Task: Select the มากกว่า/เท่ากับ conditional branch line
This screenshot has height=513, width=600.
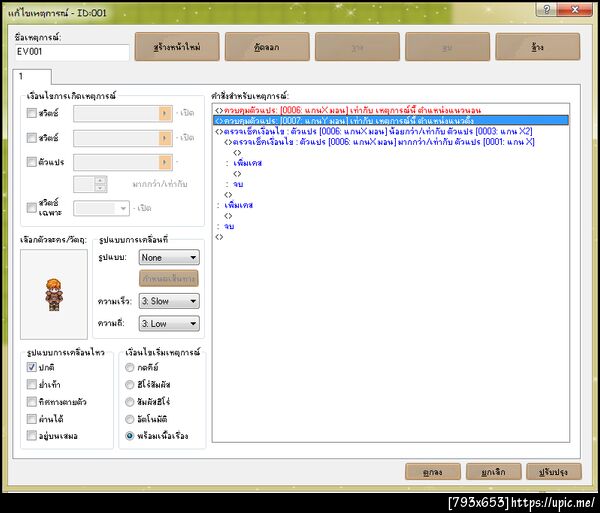Action: (391, 142)
